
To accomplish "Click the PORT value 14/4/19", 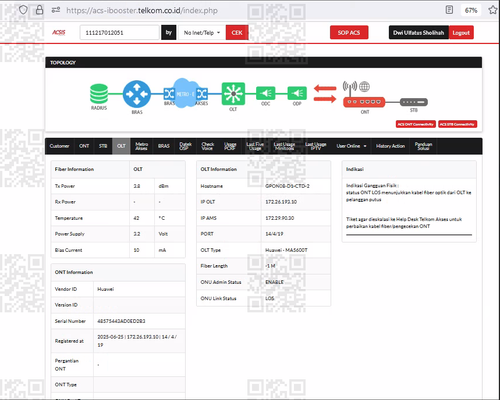I will coord(274,234).
